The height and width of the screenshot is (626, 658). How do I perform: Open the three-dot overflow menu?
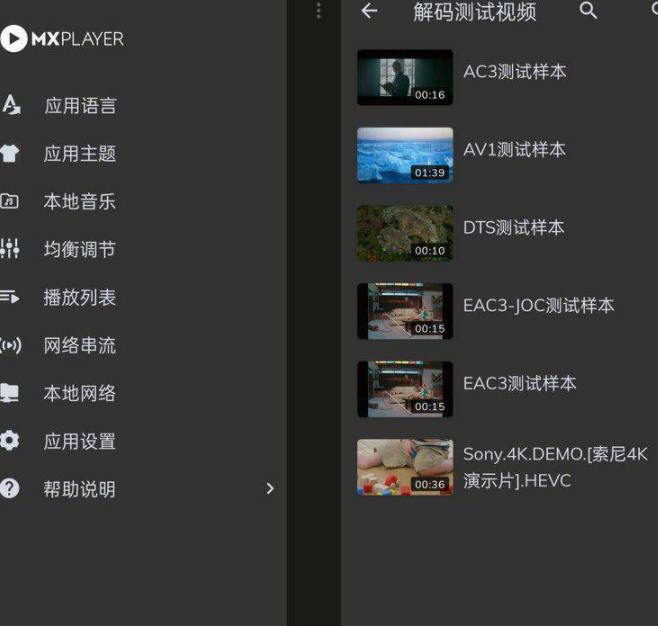pyautogui.click(x=319, y=11)
